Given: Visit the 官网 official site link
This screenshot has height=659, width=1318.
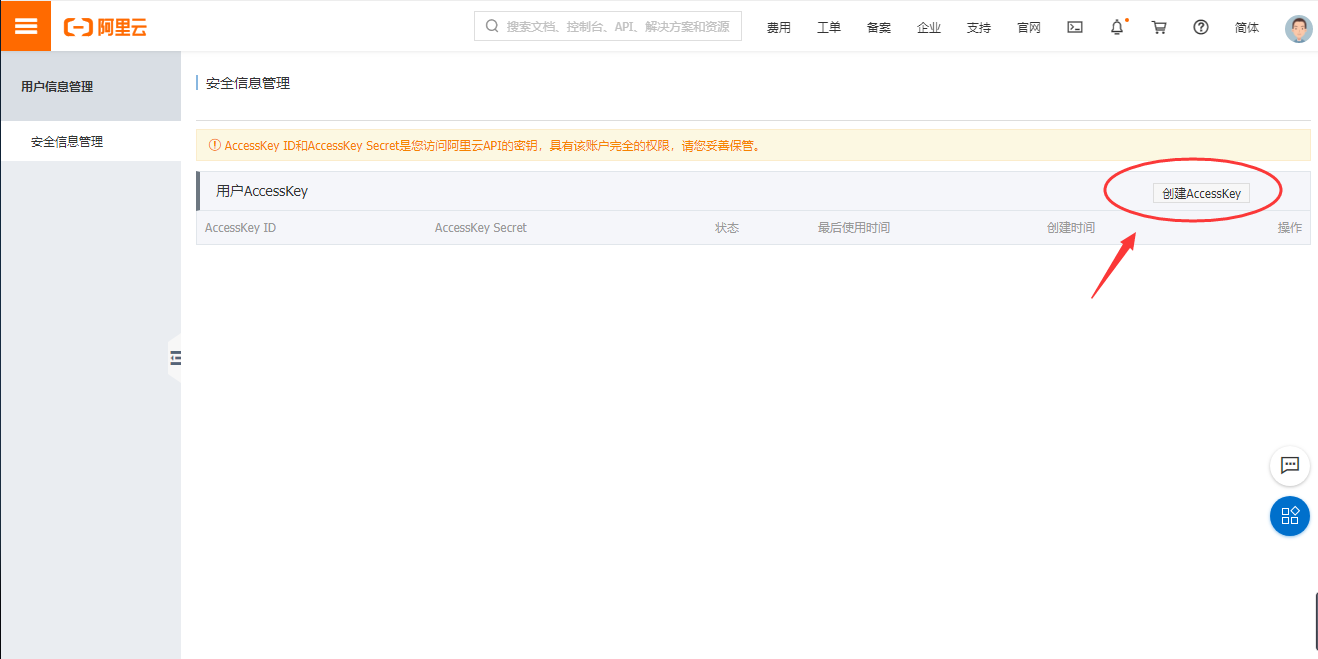Looking at the screenshot, I should 1028,29.
